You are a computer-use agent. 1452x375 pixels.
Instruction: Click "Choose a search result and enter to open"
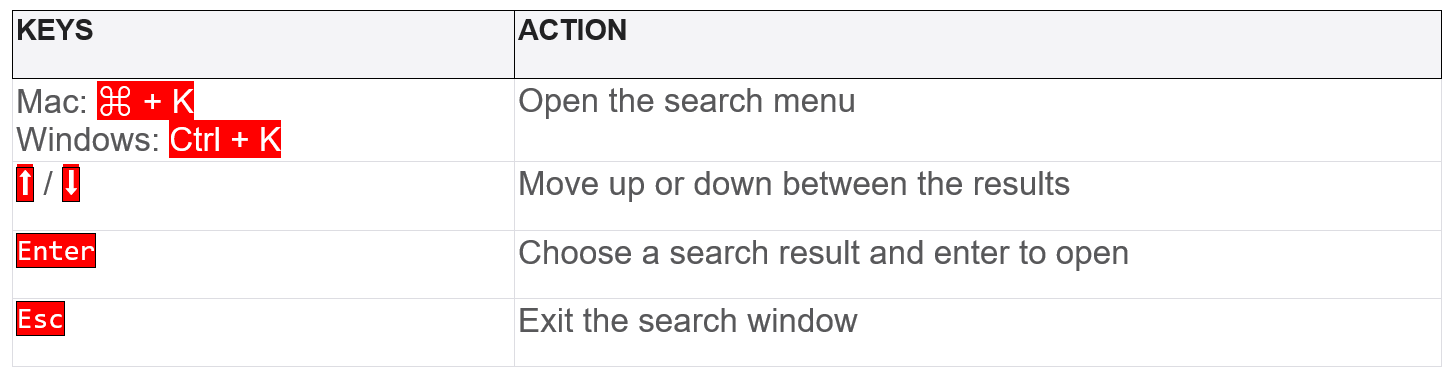click(x=823, y=253)
